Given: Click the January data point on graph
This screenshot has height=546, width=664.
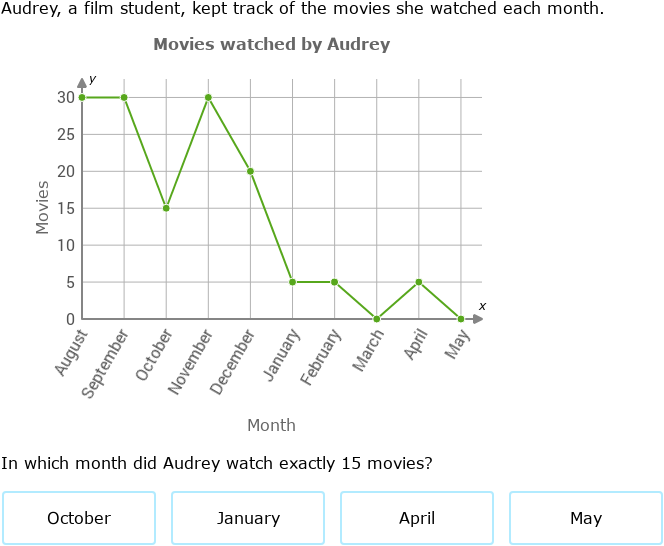Looking at the screenshot, I should (293, 282).
